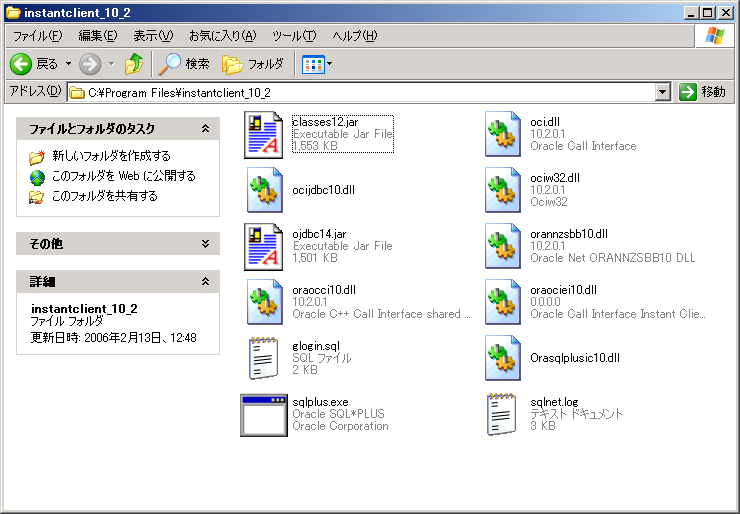Open the 検索 search pane
This screenshot has height=514, width=740.
[x=184, y=64]
